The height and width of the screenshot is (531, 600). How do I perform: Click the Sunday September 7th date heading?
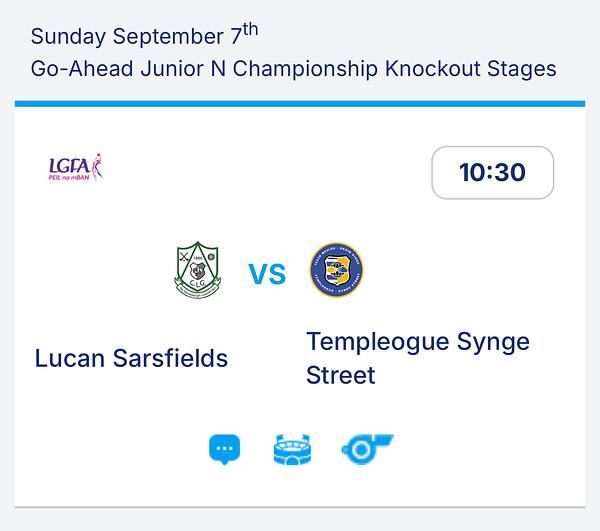144,35
